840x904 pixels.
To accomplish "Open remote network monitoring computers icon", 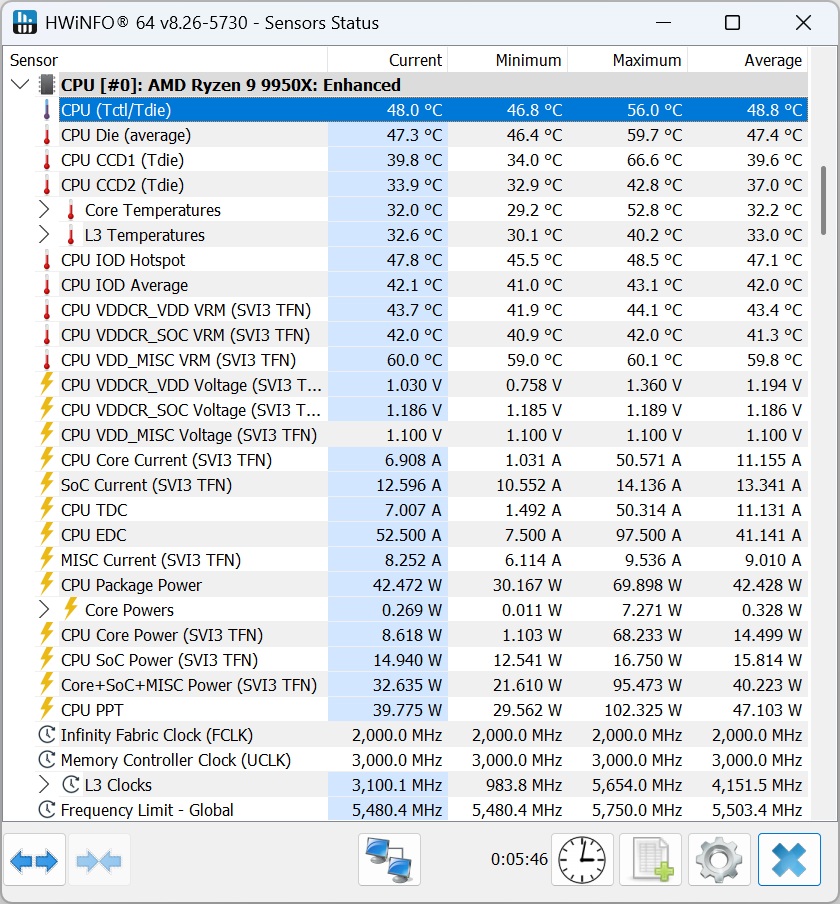I will [389, 860].
